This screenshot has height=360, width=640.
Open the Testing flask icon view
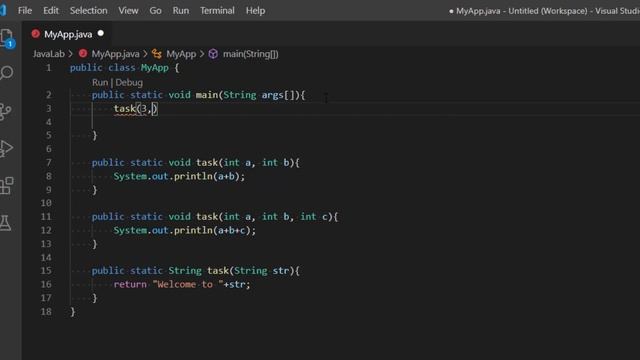point(6,223)
